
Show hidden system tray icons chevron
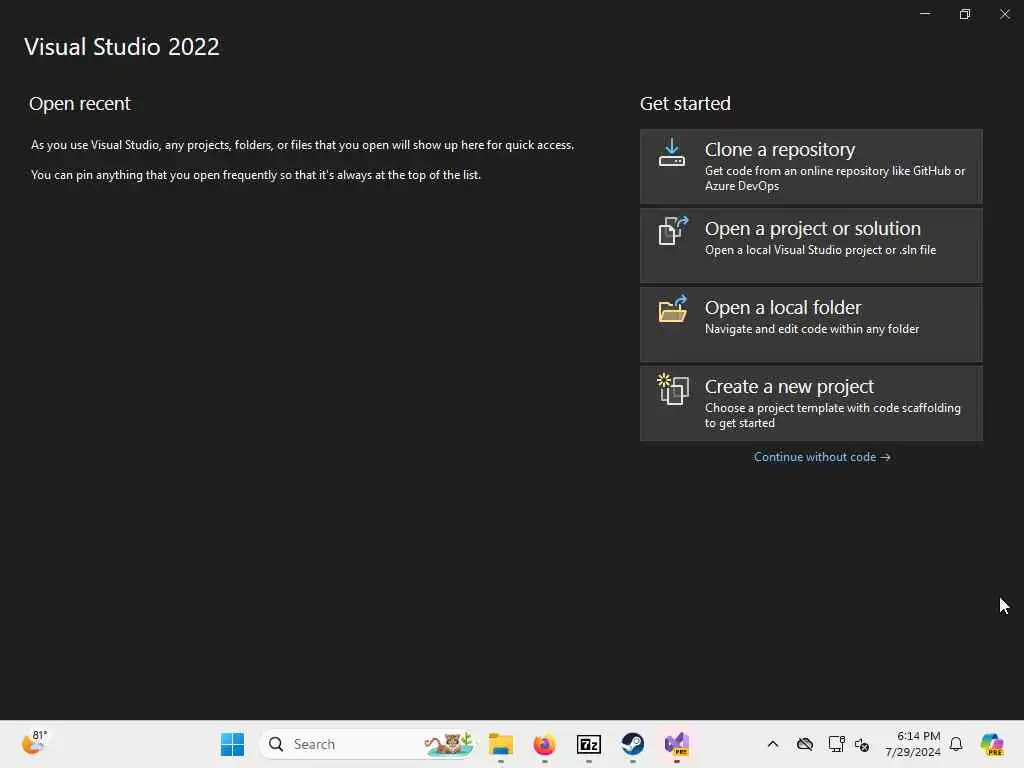[773, 744]
